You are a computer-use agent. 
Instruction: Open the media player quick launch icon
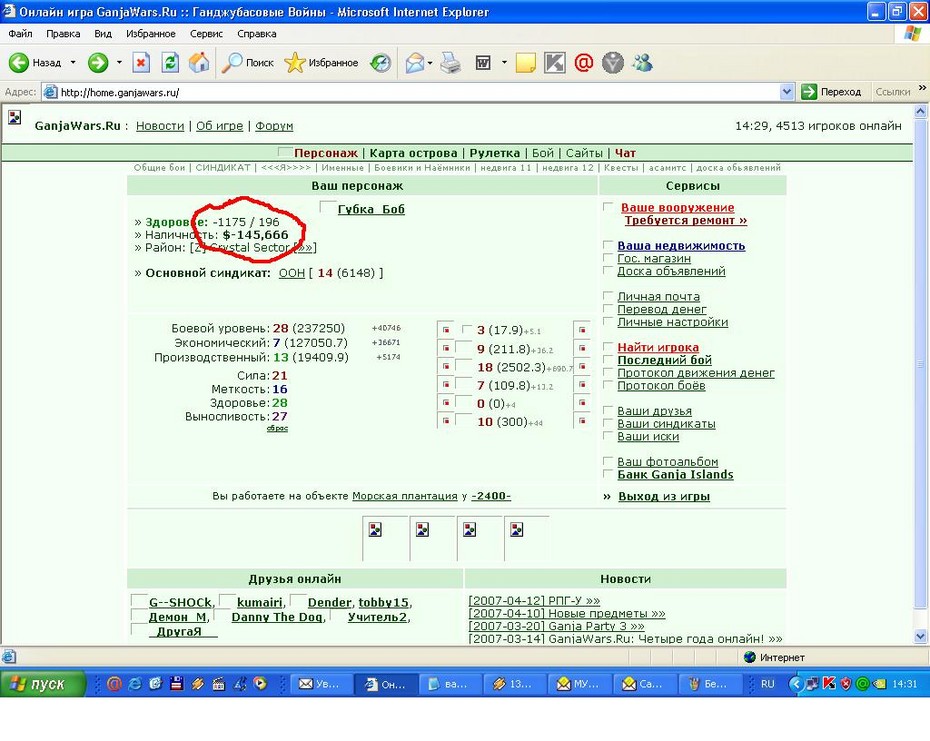pyautogui.click(x=260, y=683)
